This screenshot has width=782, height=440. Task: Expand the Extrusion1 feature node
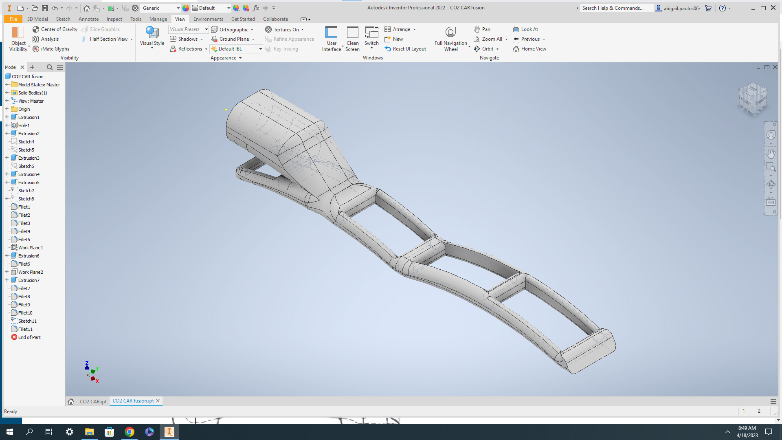click(7, 117)
